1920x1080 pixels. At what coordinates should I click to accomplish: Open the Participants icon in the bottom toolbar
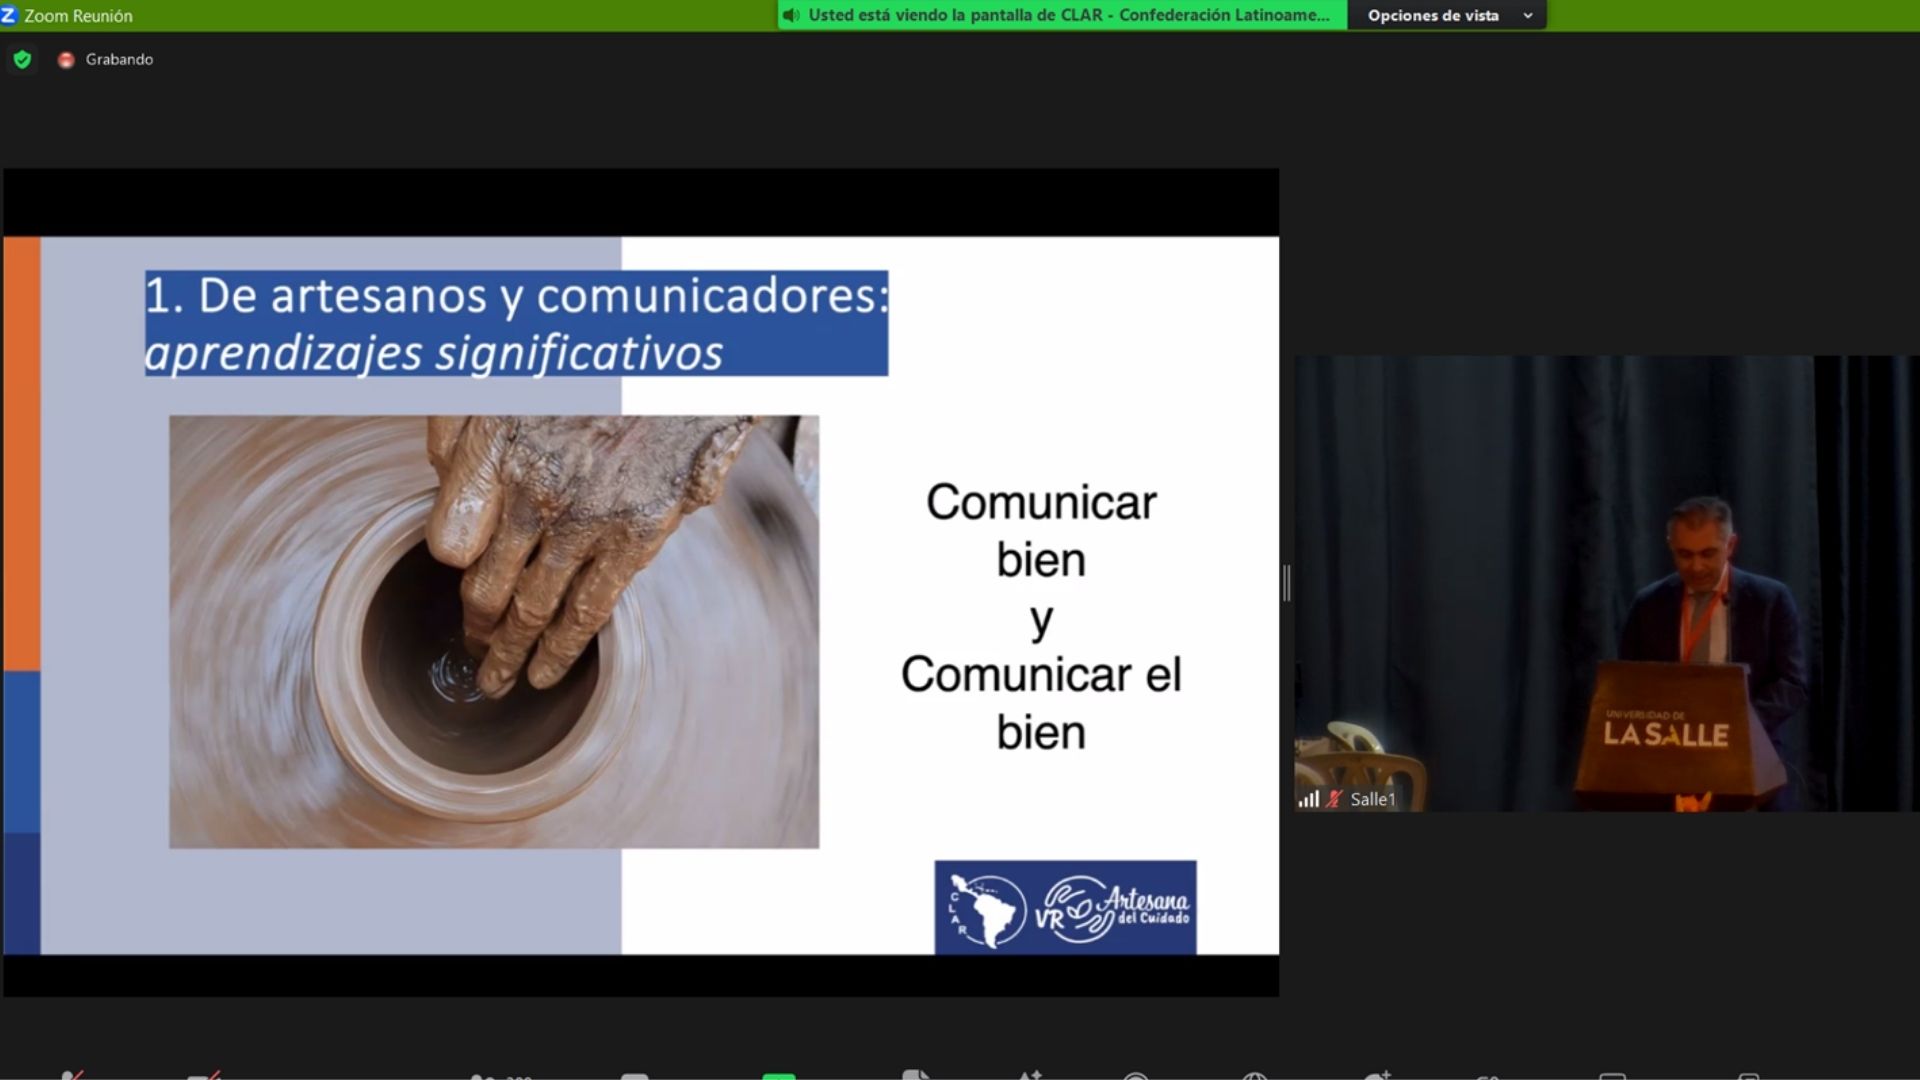[483, 1077]
